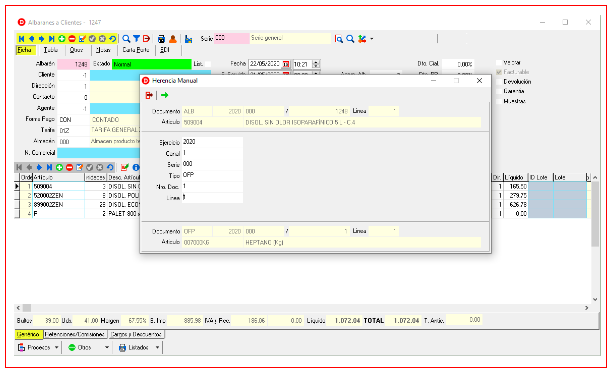Click the red delete record icon in top toolbar
Image resolution: width=611 pixels, height=378 pixels.
pyautogui.click(x=72, y=39)
